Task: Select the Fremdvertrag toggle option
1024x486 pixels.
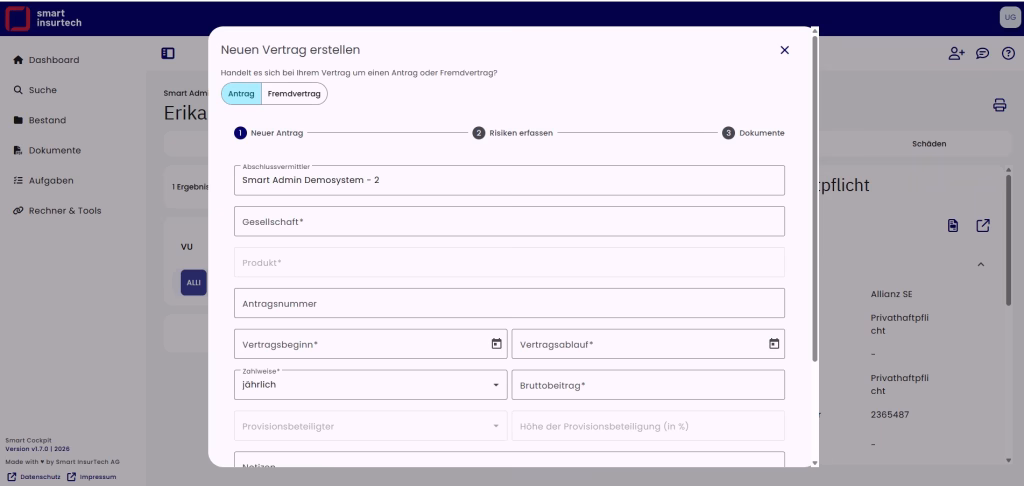Action: (294, 93)
